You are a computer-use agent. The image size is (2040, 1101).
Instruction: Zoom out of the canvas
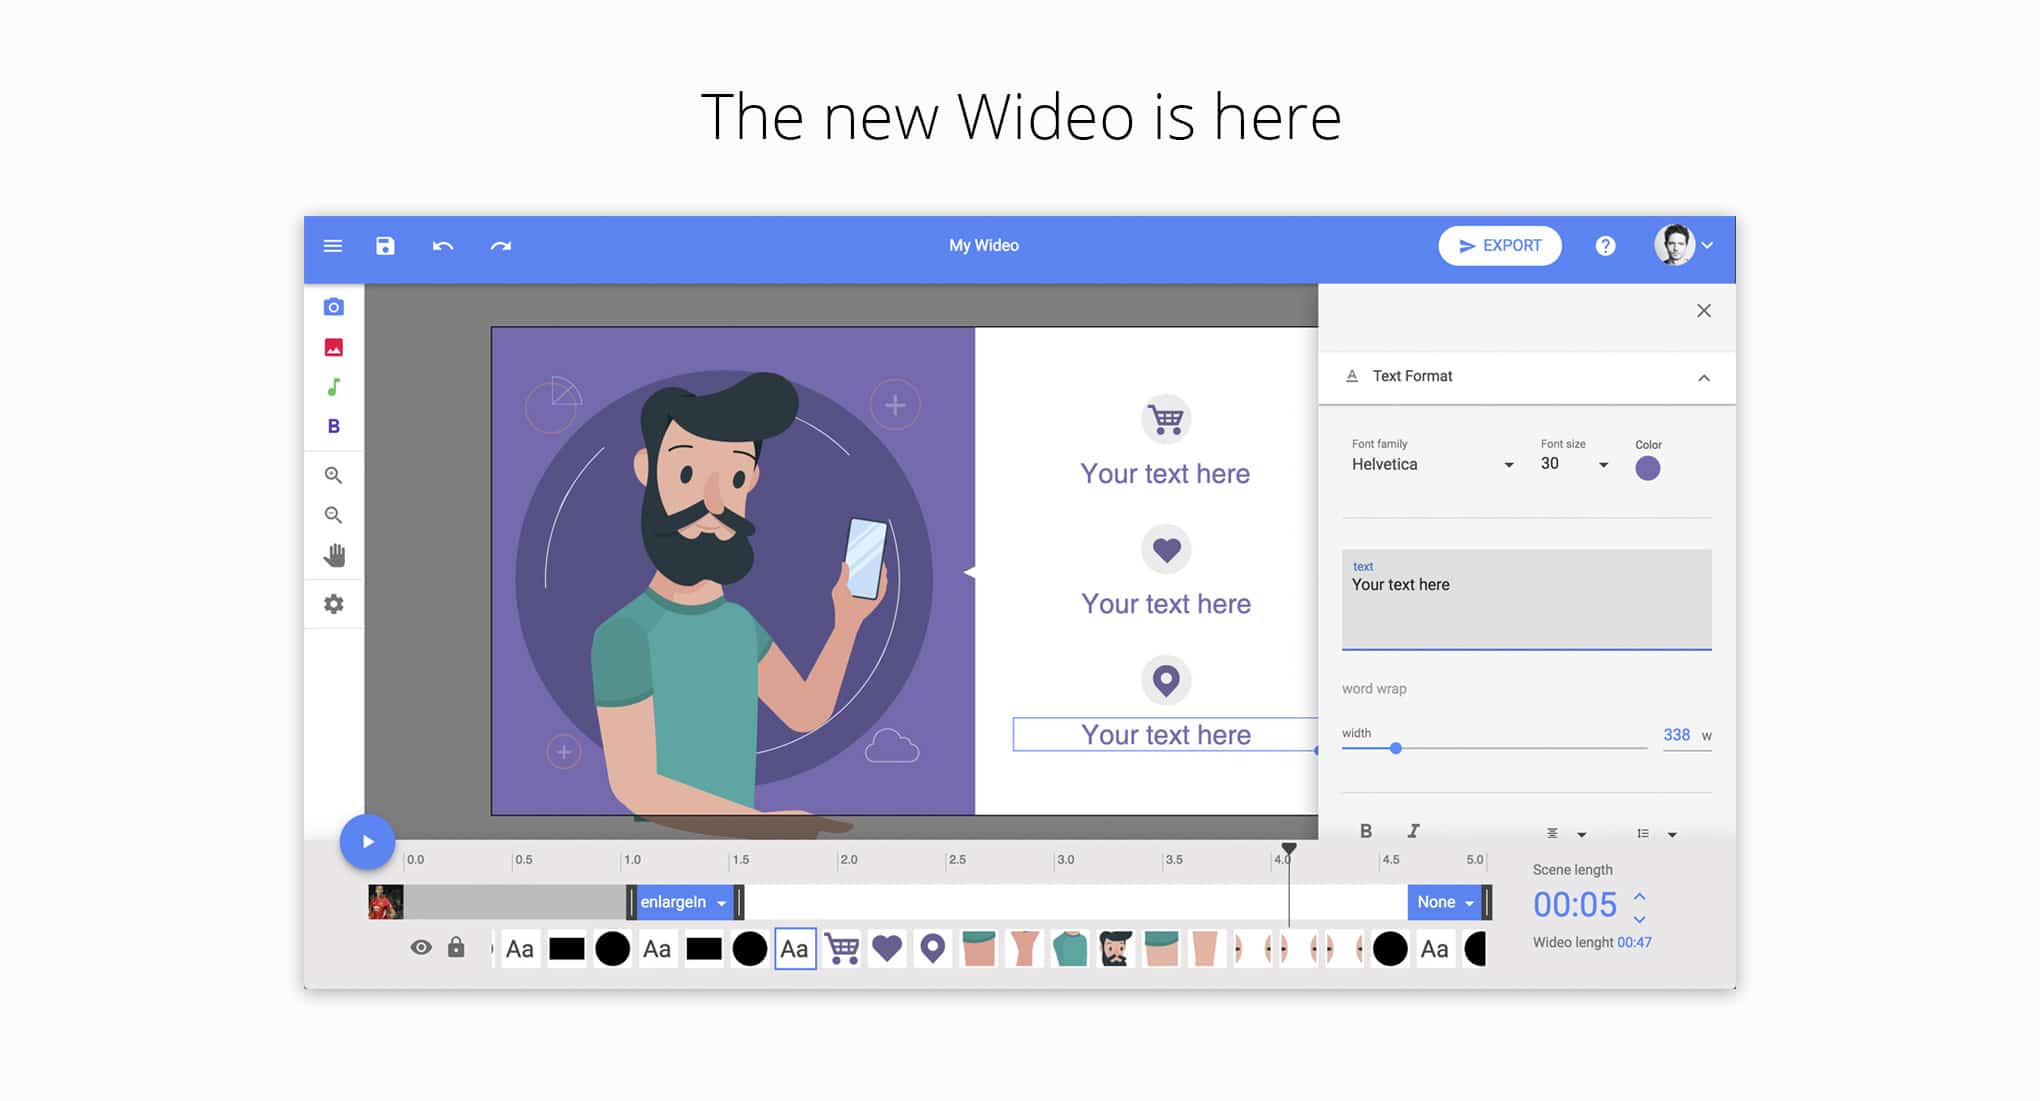(x=334, y=515)
